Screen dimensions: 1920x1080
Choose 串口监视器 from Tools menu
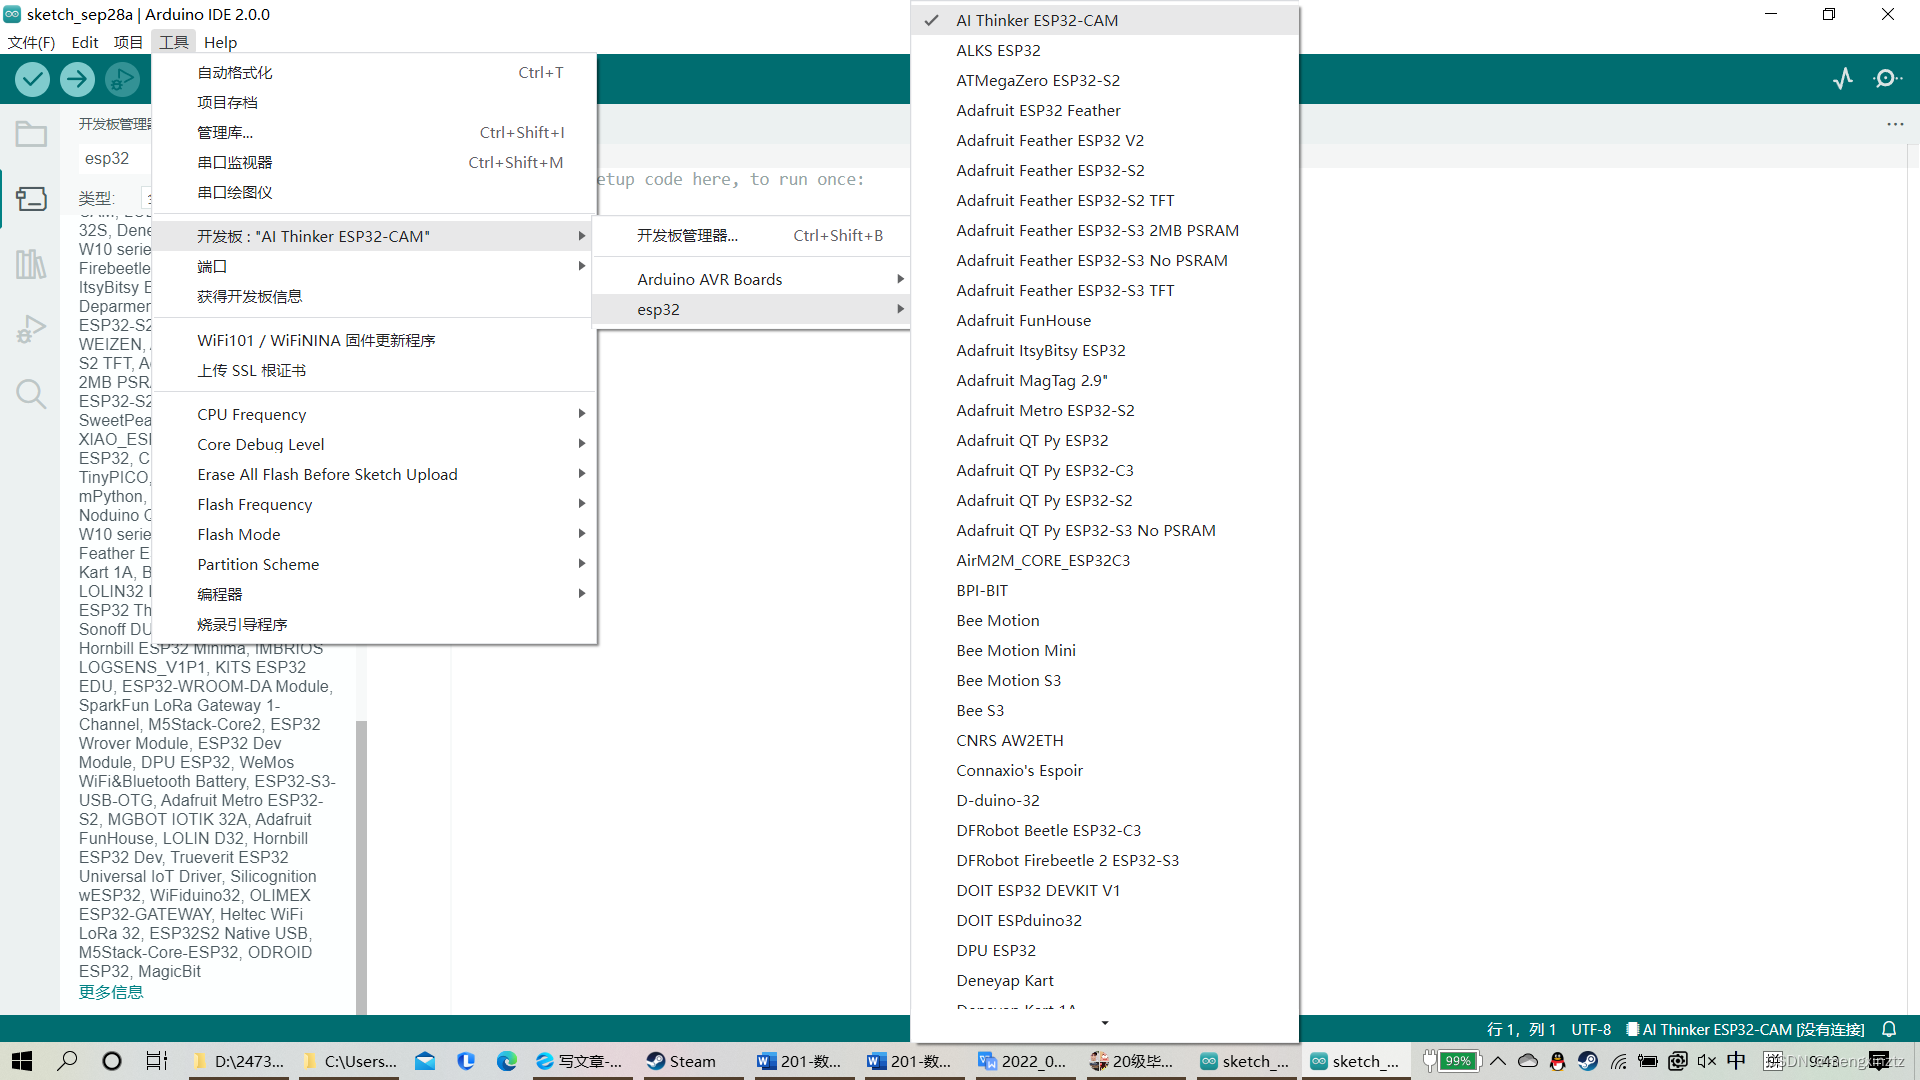coord(375,162)
